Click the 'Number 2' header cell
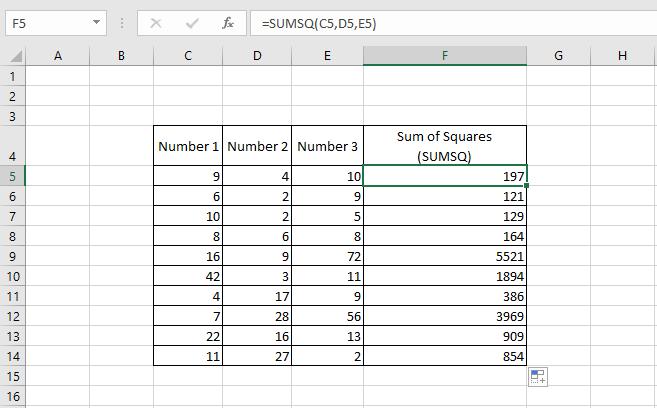The image size is (657, 408). 257,145
